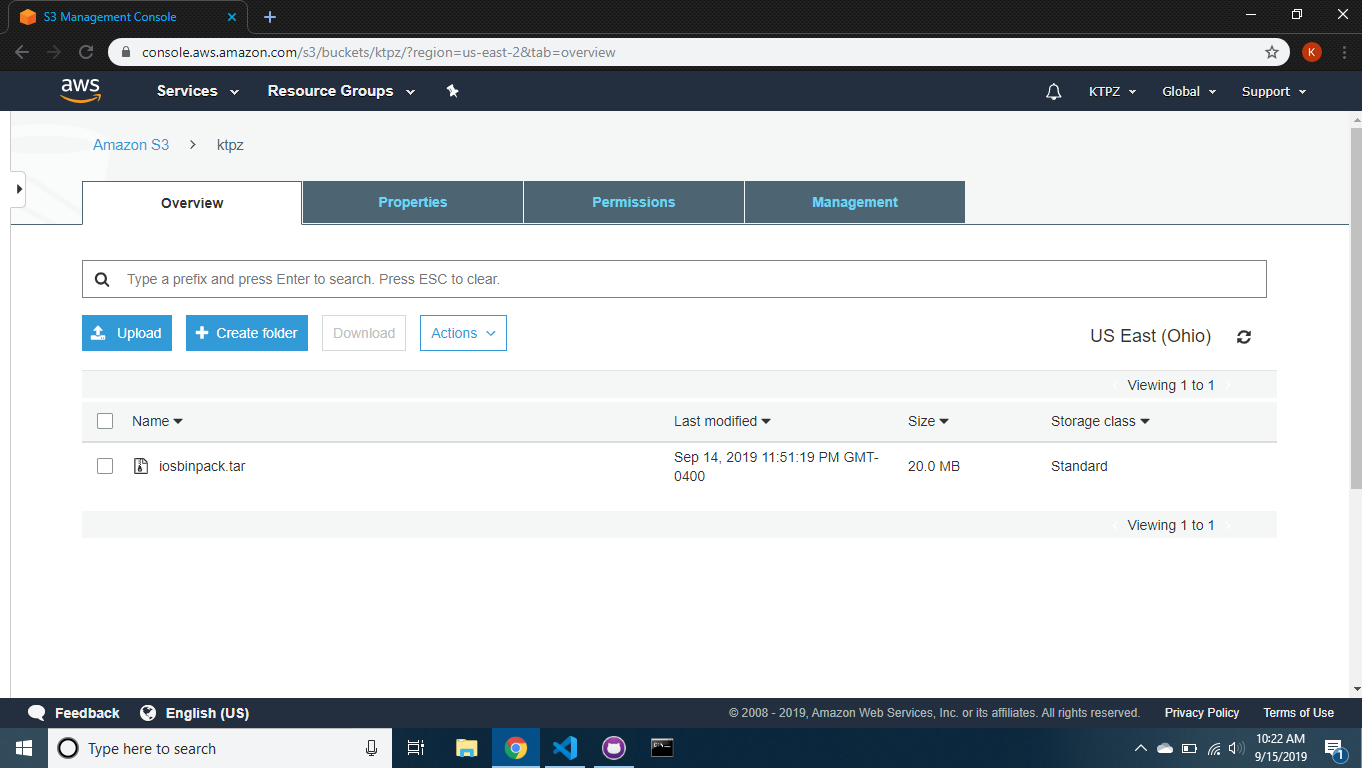Viewport: 1362px width, 768px height.
Task: Select the Overview tab
Action: [x=192, y=203]
